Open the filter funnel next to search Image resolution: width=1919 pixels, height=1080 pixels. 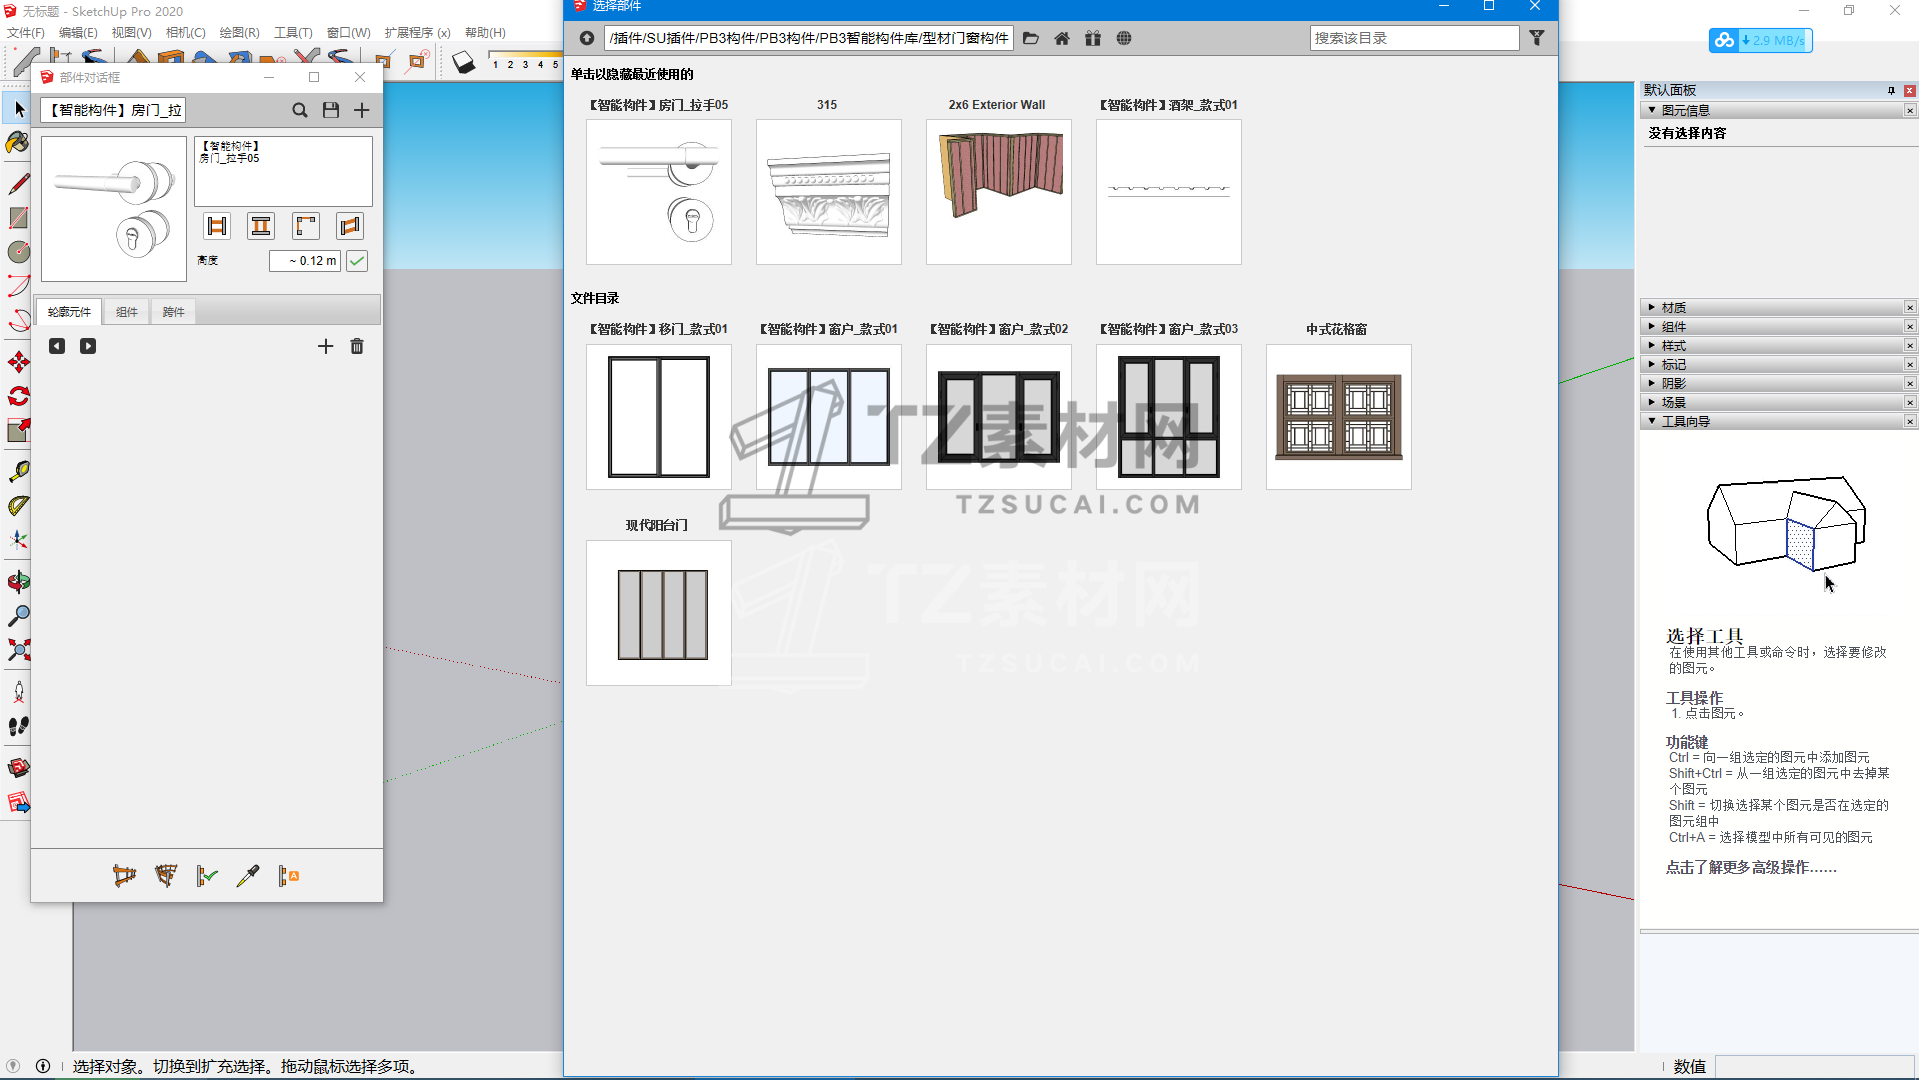coord(1537,38)
